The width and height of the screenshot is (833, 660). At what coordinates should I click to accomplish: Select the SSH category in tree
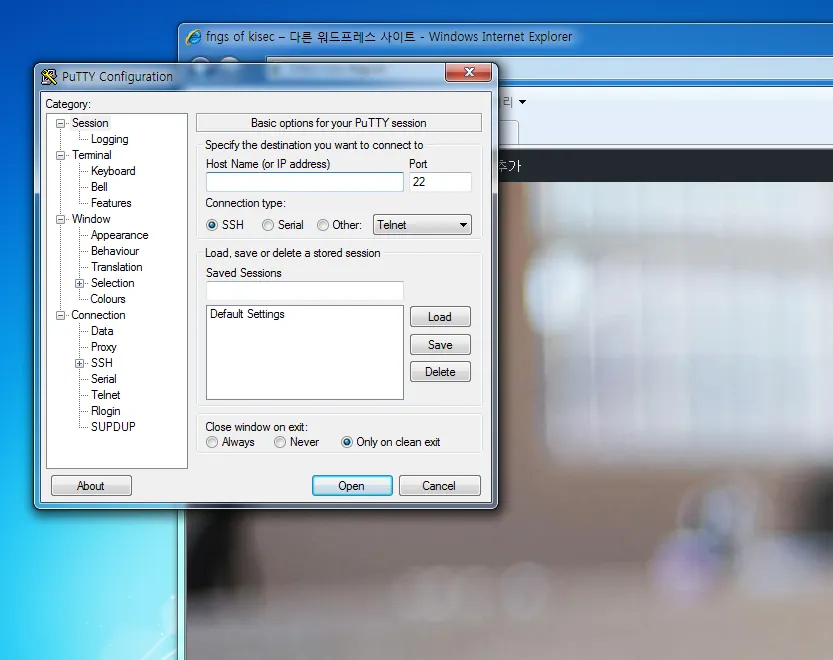coord(102,363)
